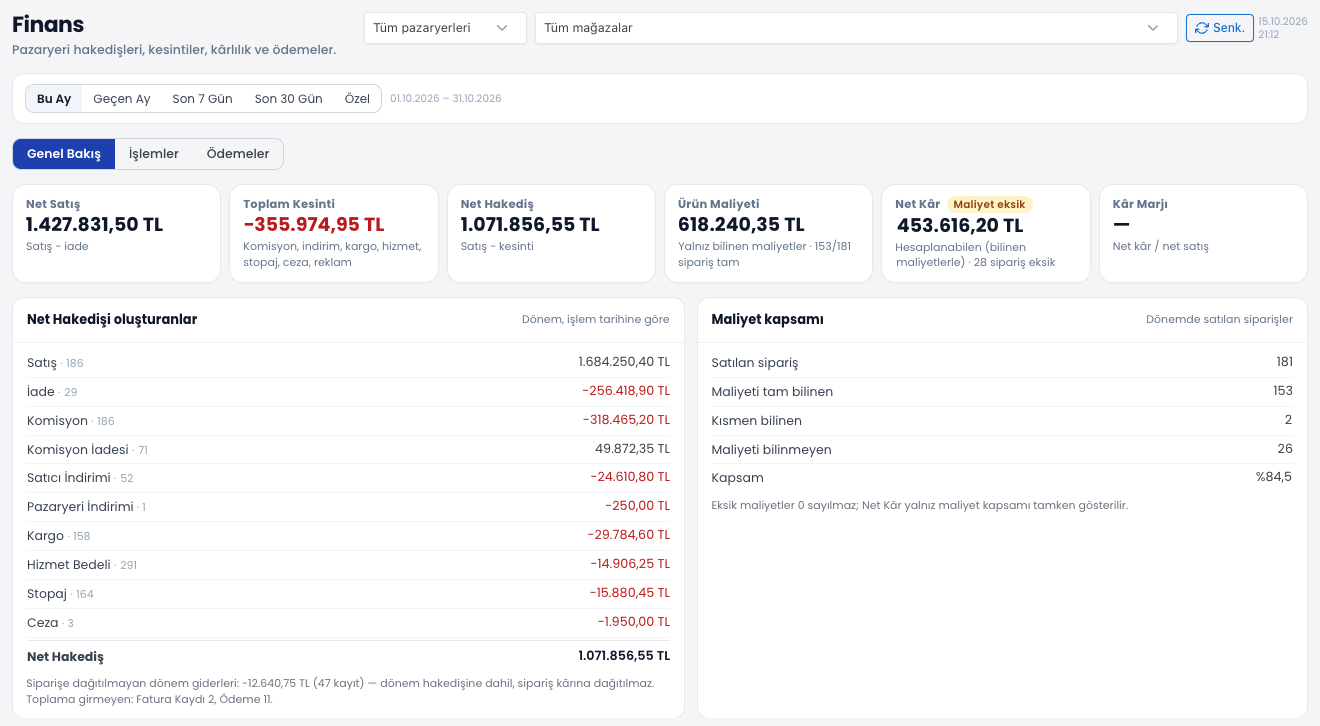Click the Komisyon İadesi row label

pos(78,450)
